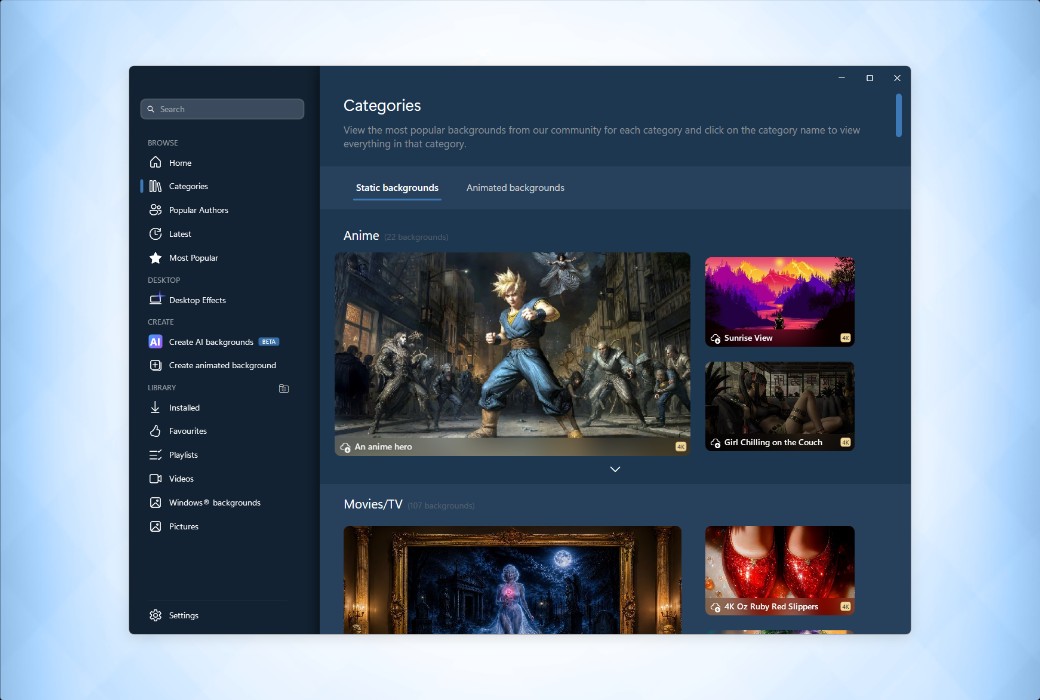1040x700 pixels.
Task: Click the Windows backgrounds image icon
Action: [x=155, y=502]
